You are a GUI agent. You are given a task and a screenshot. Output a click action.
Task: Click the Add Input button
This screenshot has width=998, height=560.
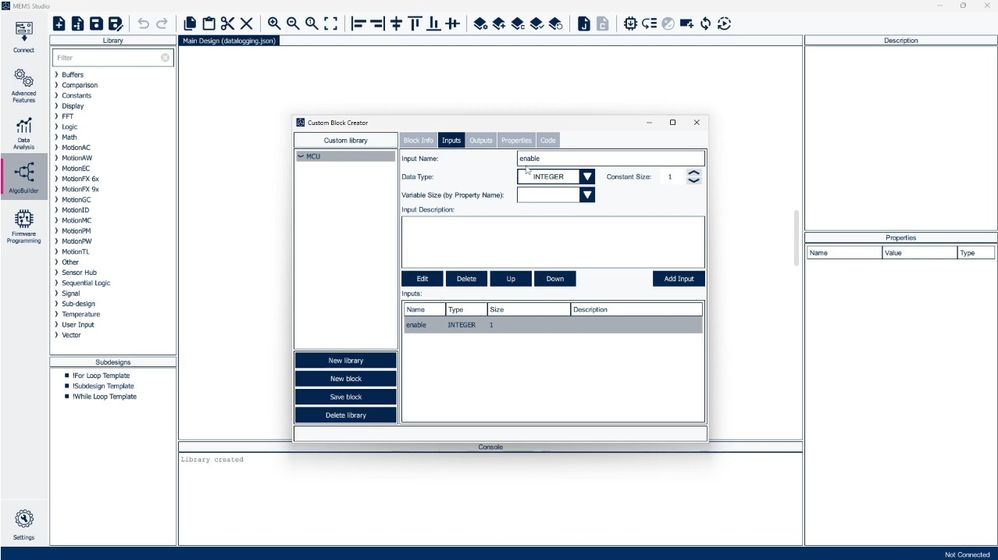click(678, 279)
